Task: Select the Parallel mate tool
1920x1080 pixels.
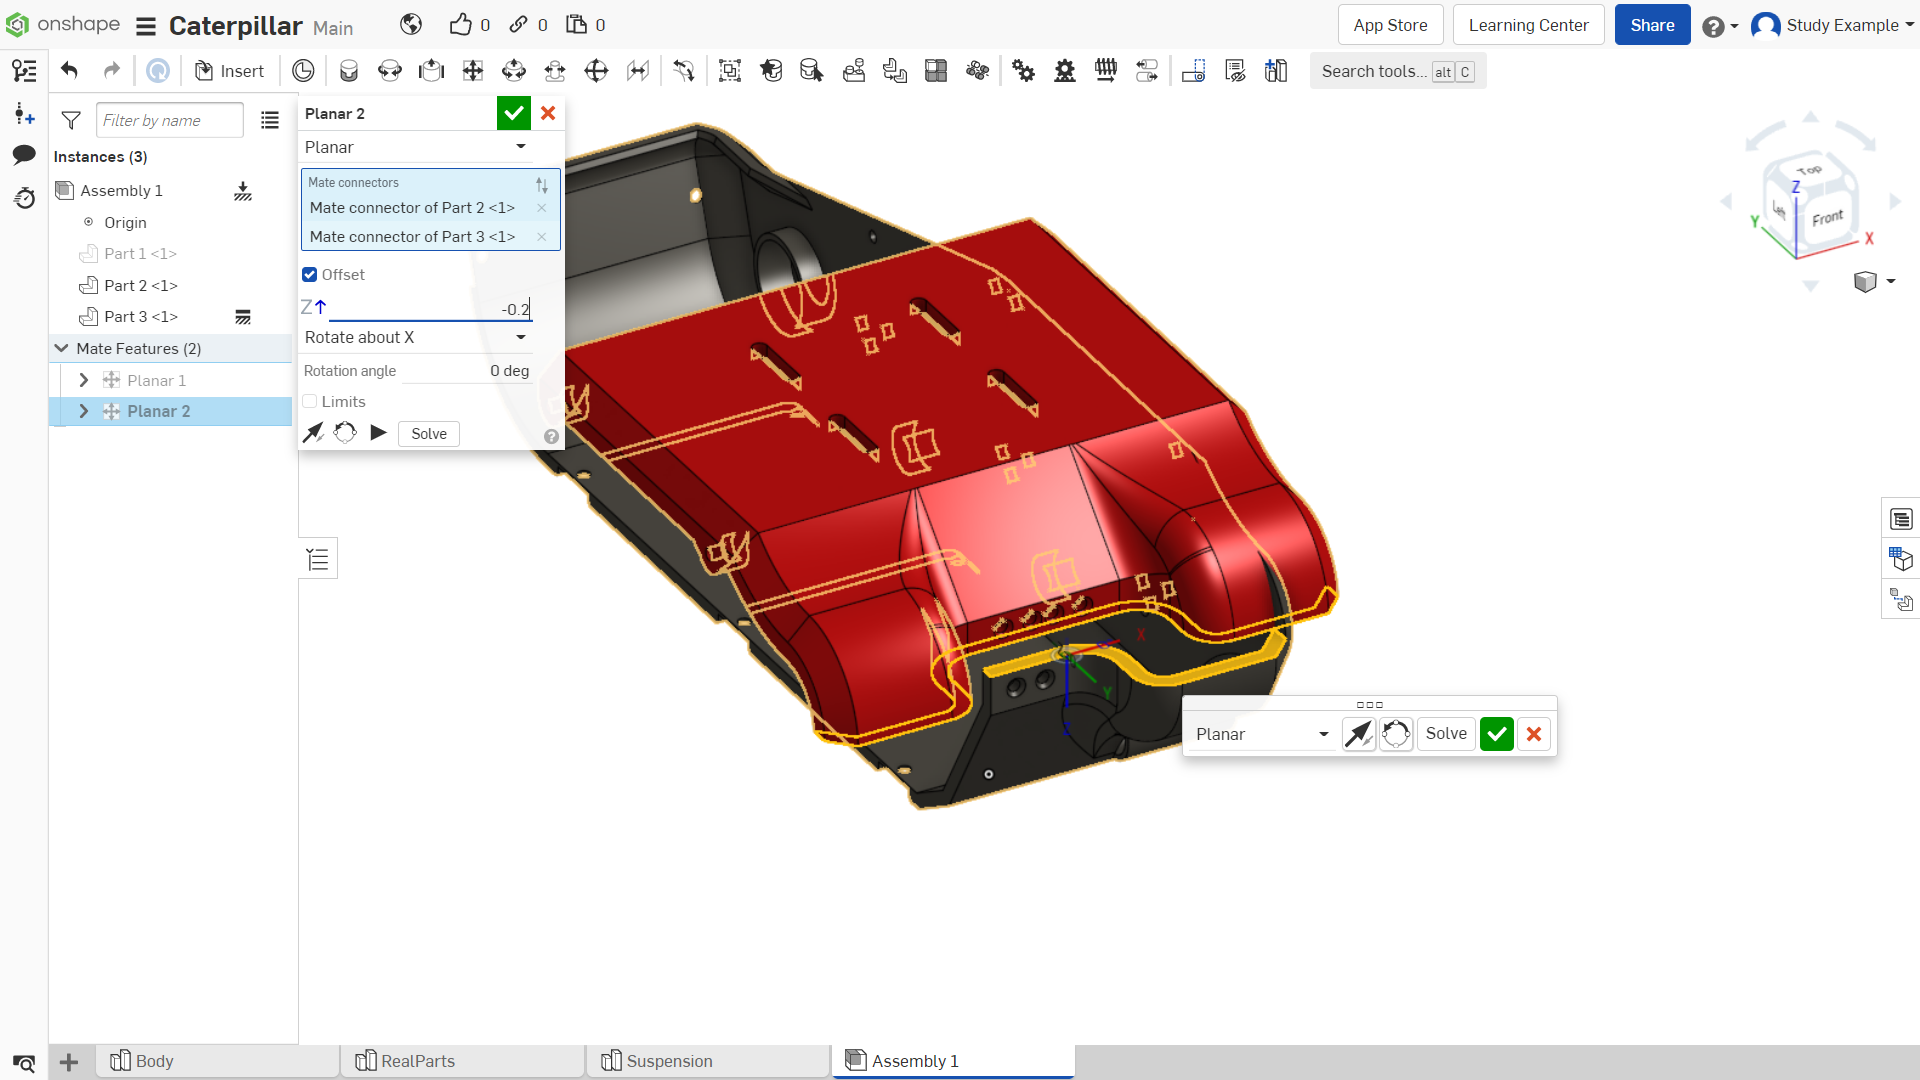Action: click(x=638, y=71)
